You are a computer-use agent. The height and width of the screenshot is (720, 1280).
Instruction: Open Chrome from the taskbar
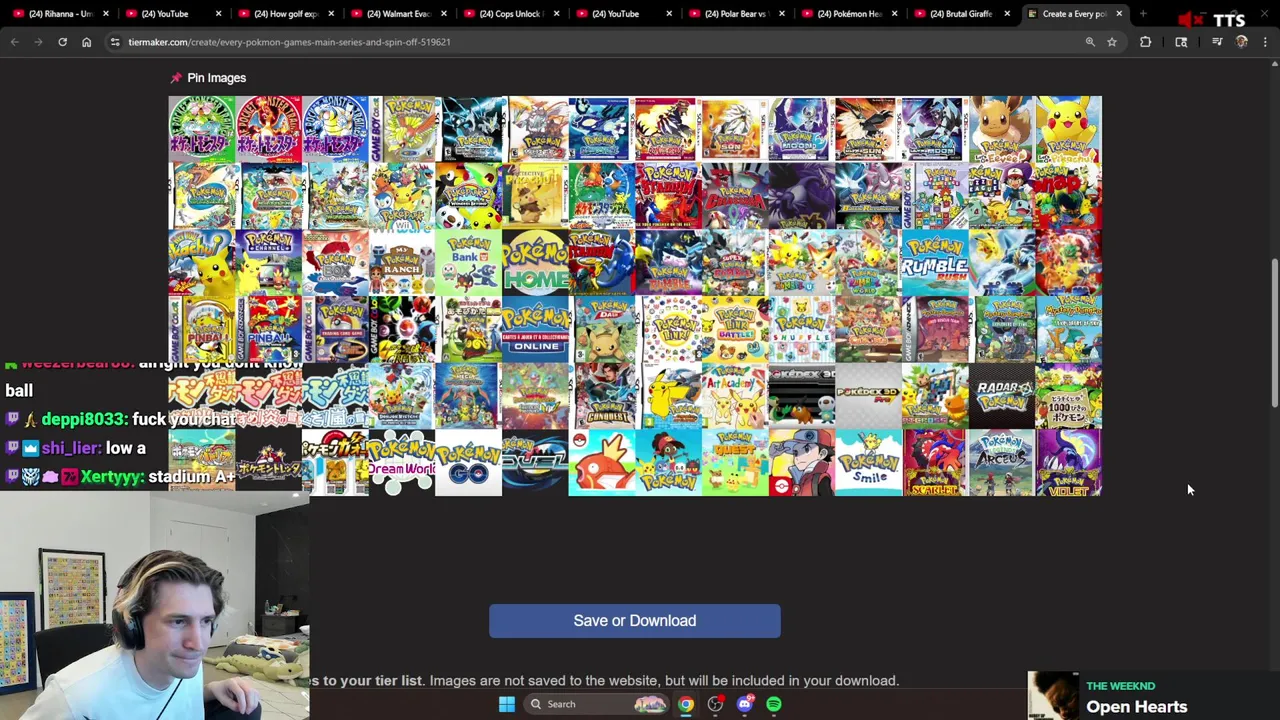coord(685,704)
